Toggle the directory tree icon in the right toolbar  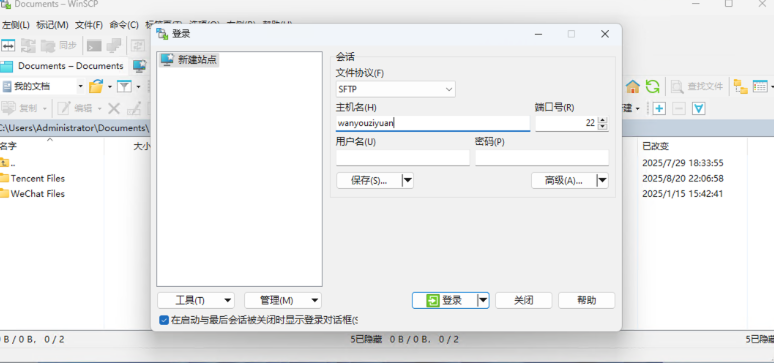pyautogui.click(x=740, y=86)
